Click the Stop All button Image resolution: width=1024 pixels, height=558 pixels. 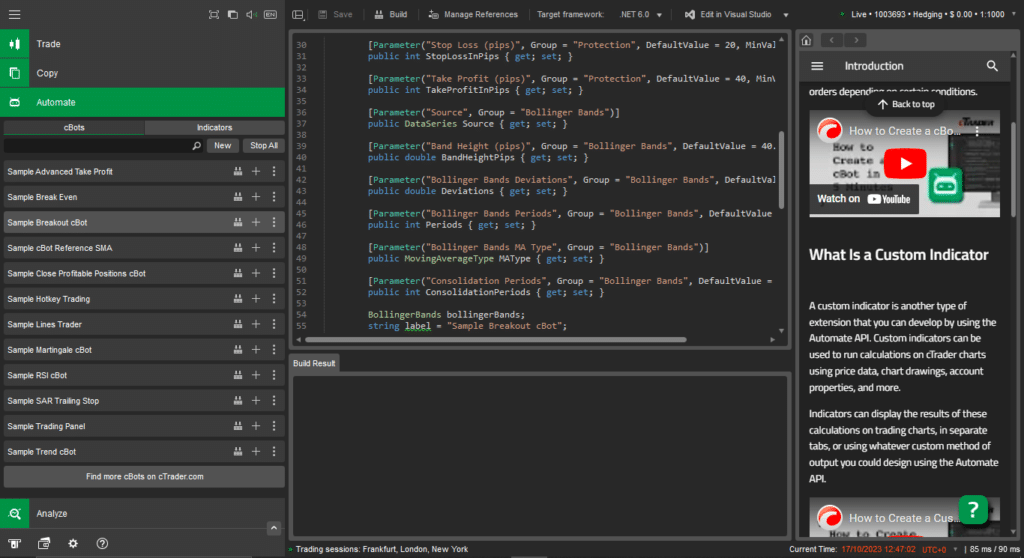[264, 146]
